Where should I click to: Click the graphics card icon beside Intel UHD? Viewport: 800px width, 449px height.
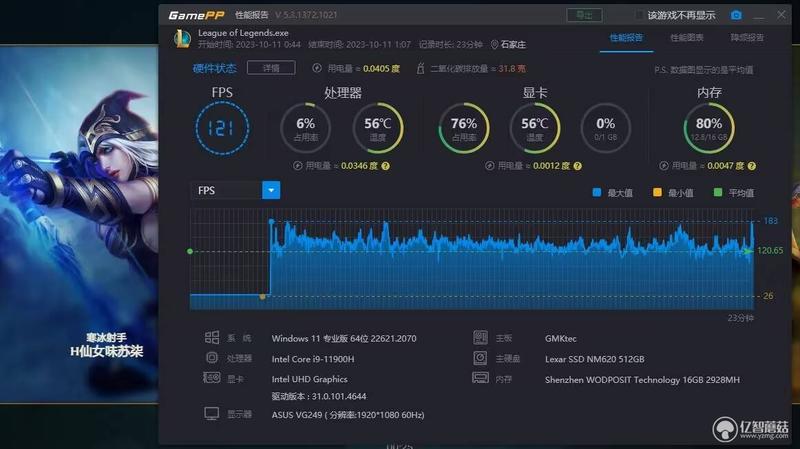coord(212,378)
